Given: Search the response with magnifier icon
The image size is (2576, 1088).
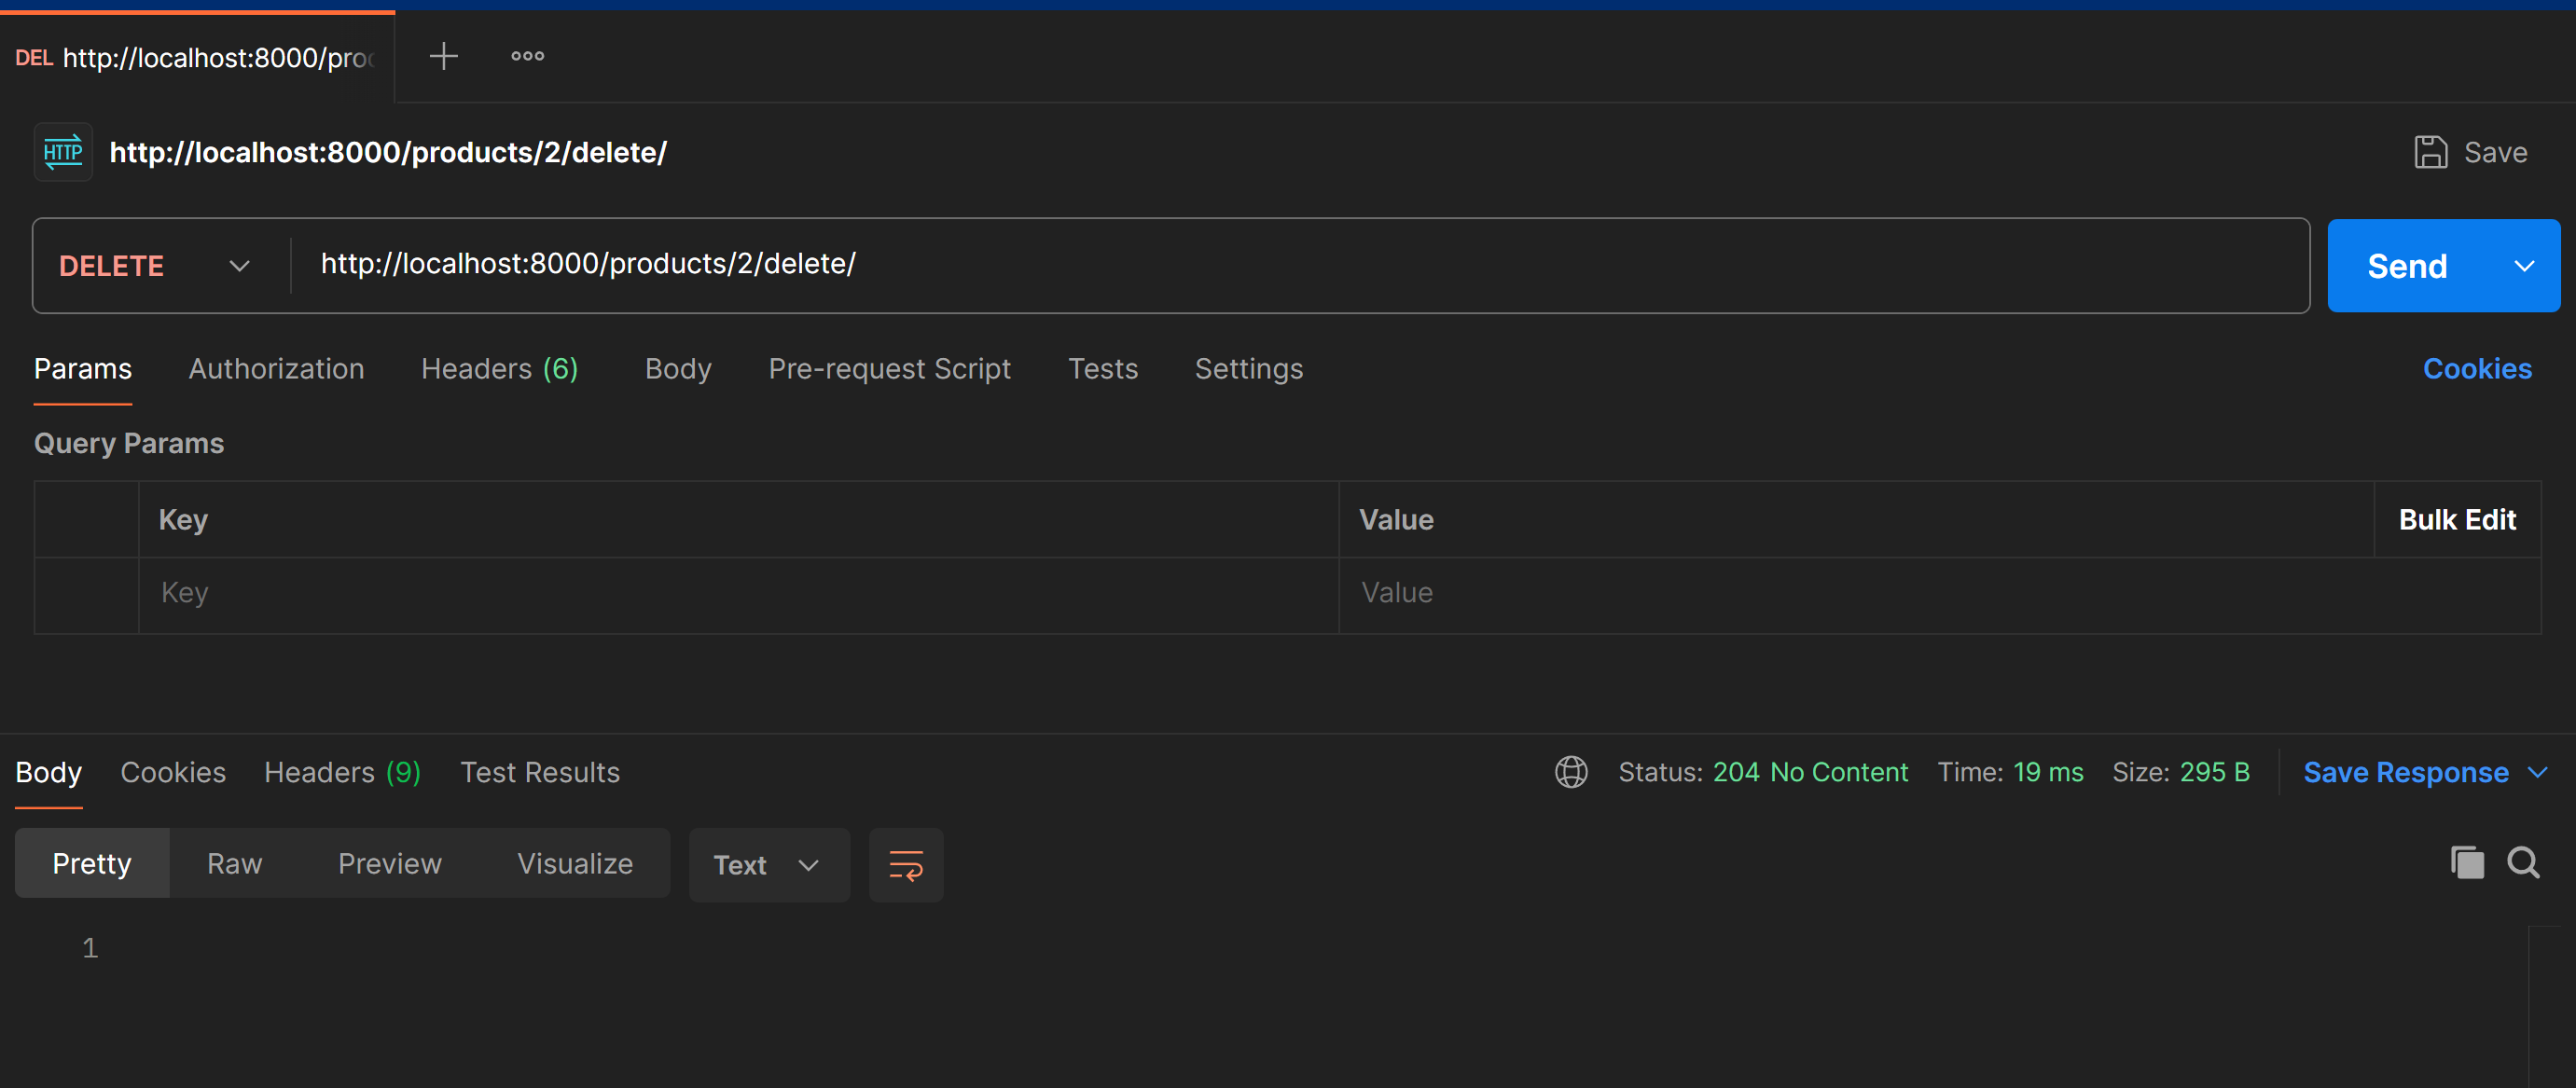Looking at the screenshot, I should pyautogui.click(x=2523, y=862).
